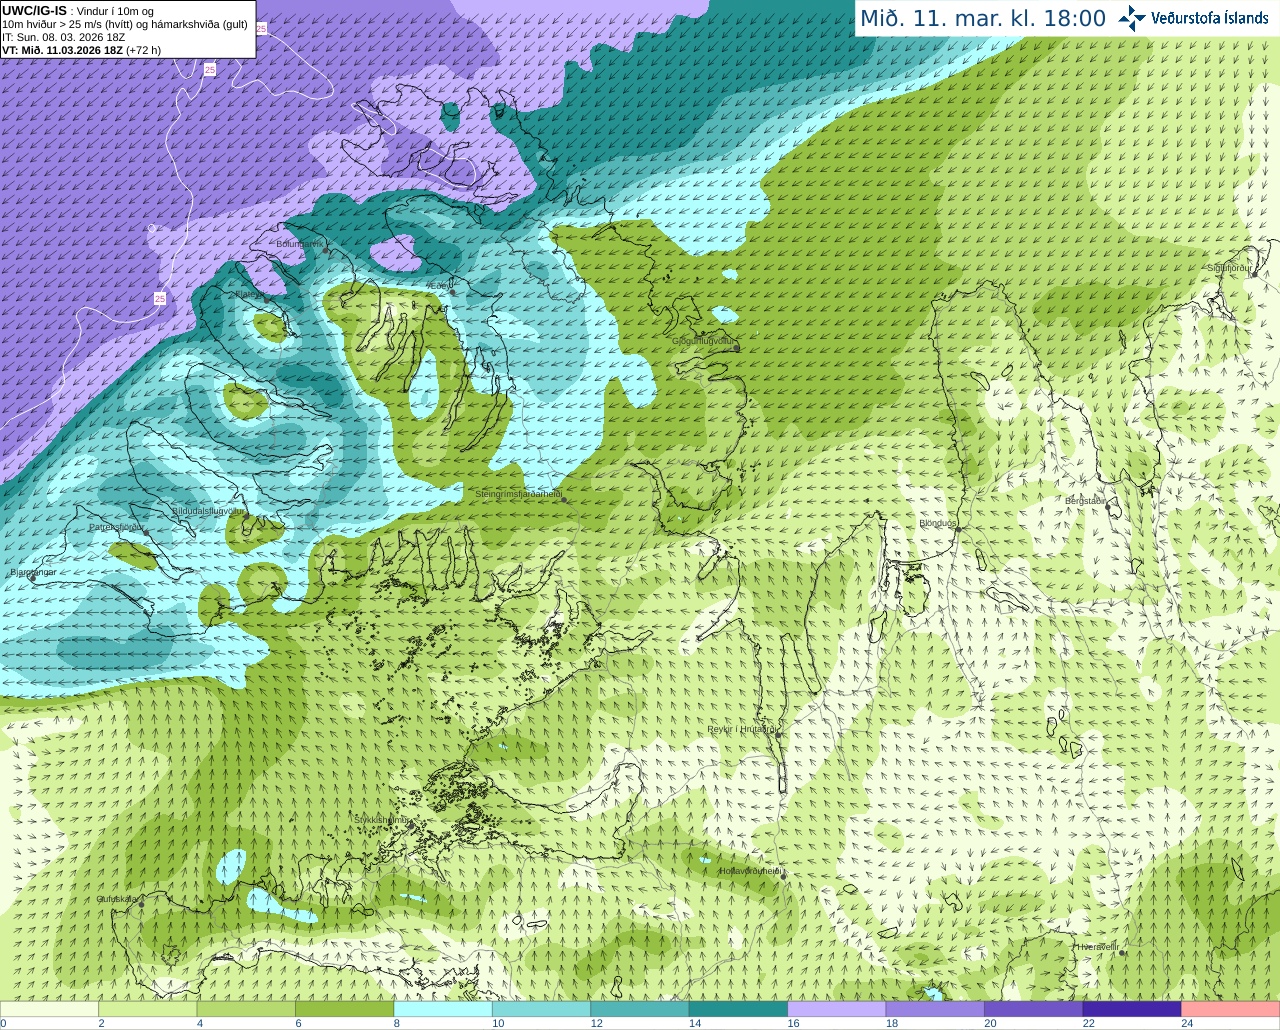Click the VT: Mið. 11.03.2026 18Z (+72 h) line
1280x1030 pixels.
coord(82,50)
